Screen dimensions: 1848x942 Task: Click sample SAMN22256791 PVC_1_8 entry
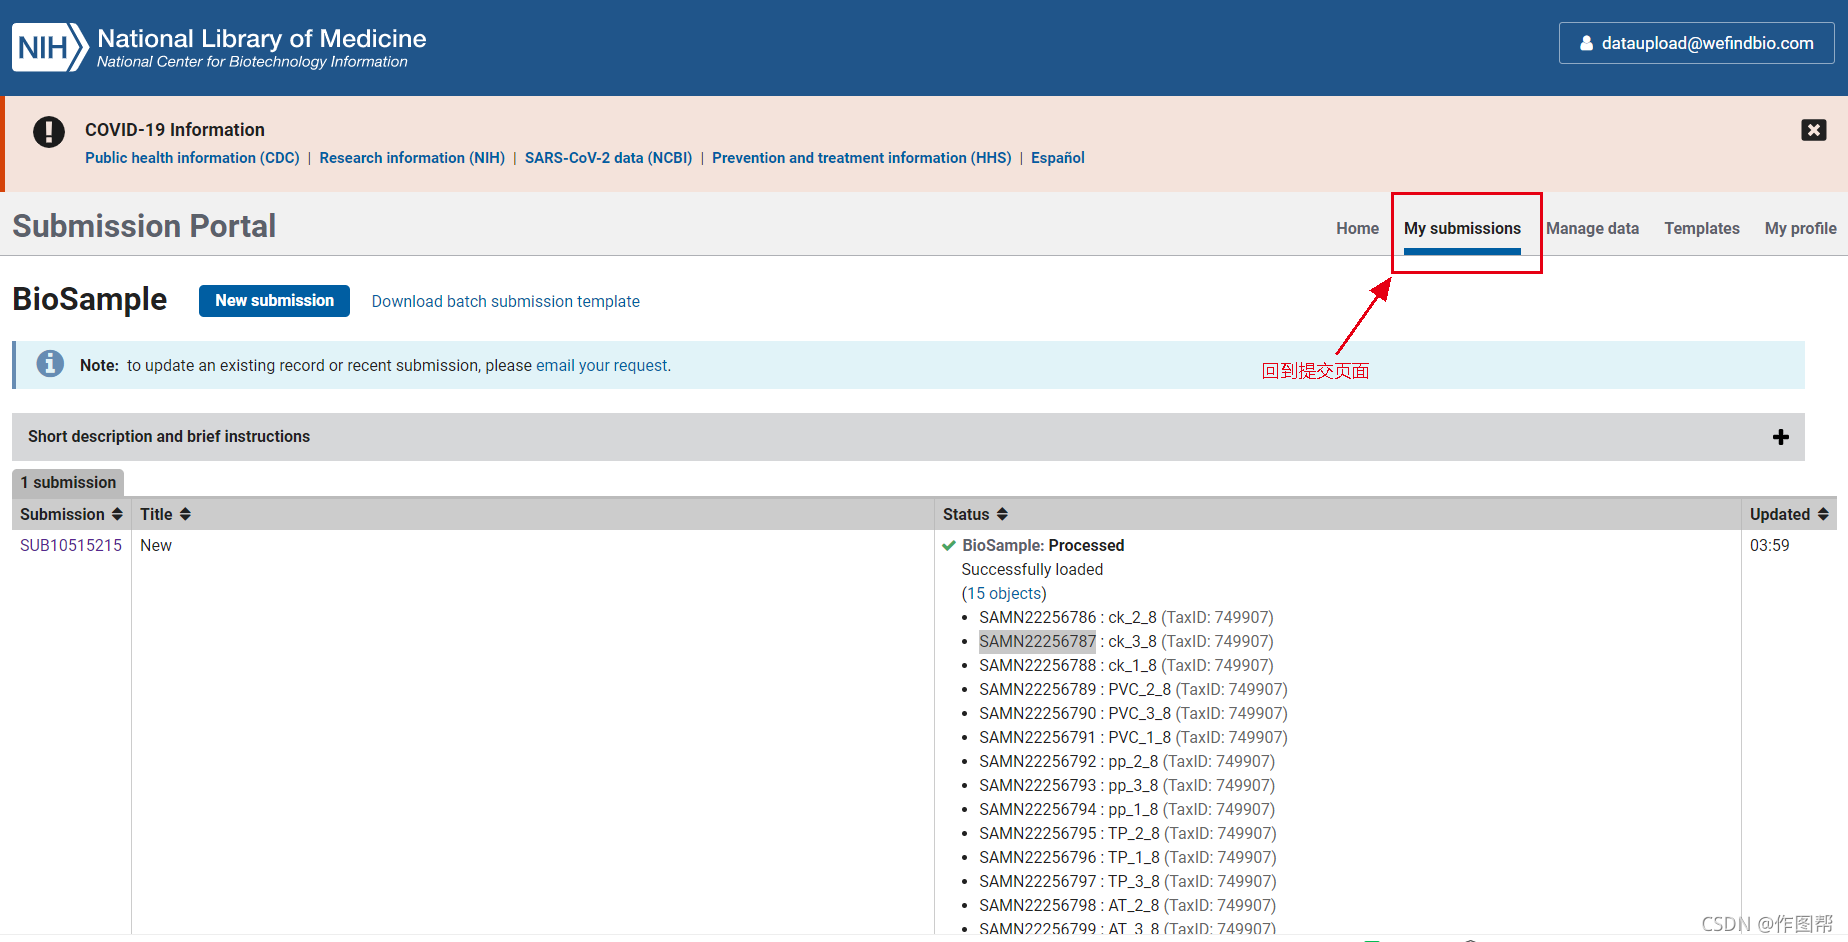pyautogui.click(x=1133, y=737)
